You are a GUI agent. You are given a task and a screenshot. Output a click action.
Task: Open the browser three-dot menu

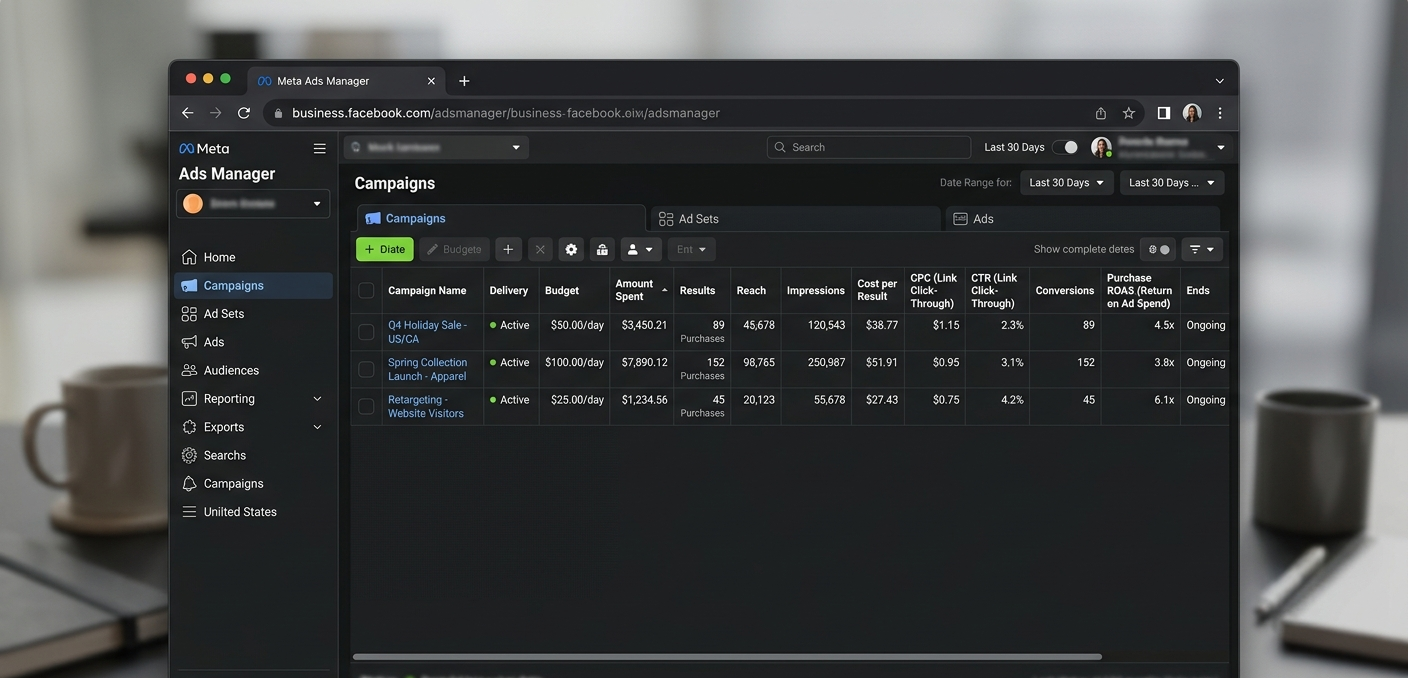coord(1220,113)
